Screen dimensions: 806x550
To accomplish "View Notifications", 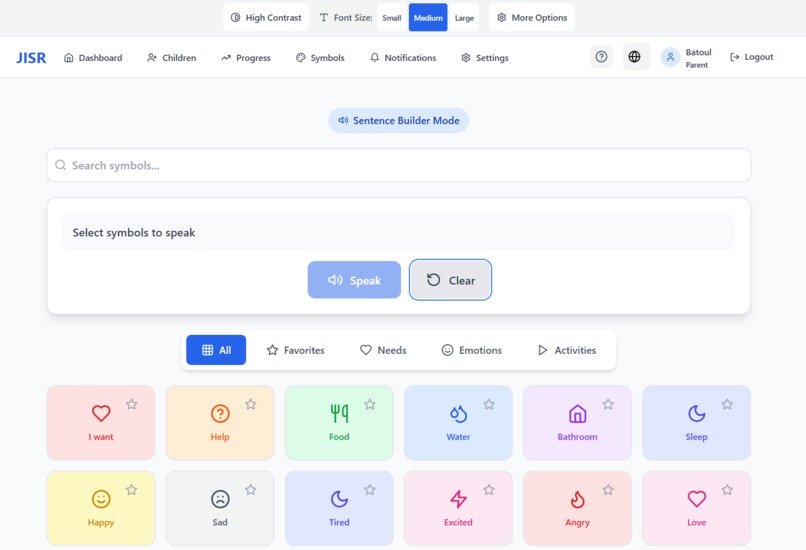I will 403,58.
